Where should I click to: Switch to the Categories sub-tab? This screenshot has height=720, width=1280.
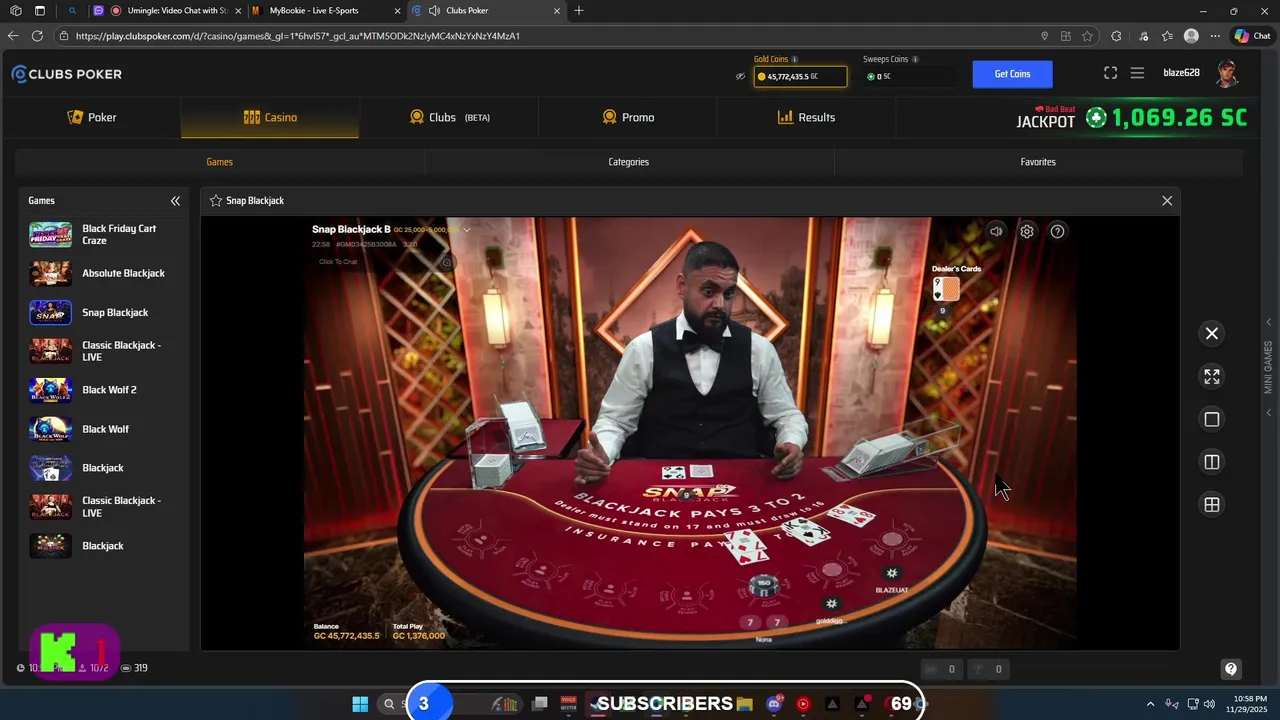(629, 162)
